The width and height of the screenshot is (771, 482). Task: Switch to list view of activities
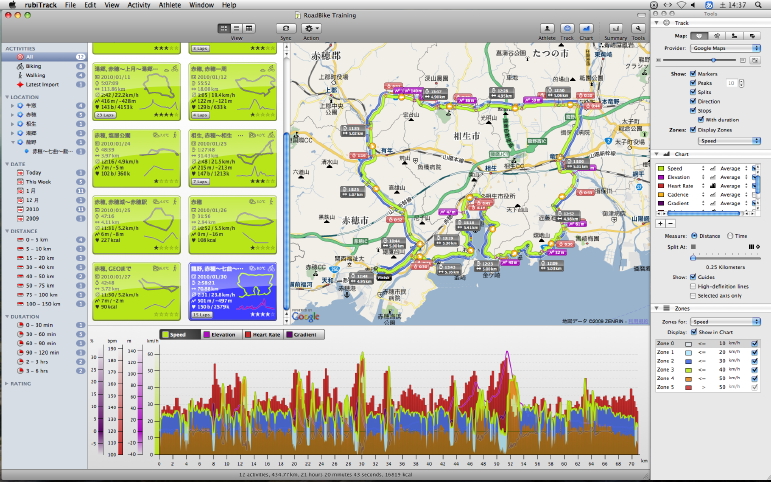coord(237,29)
